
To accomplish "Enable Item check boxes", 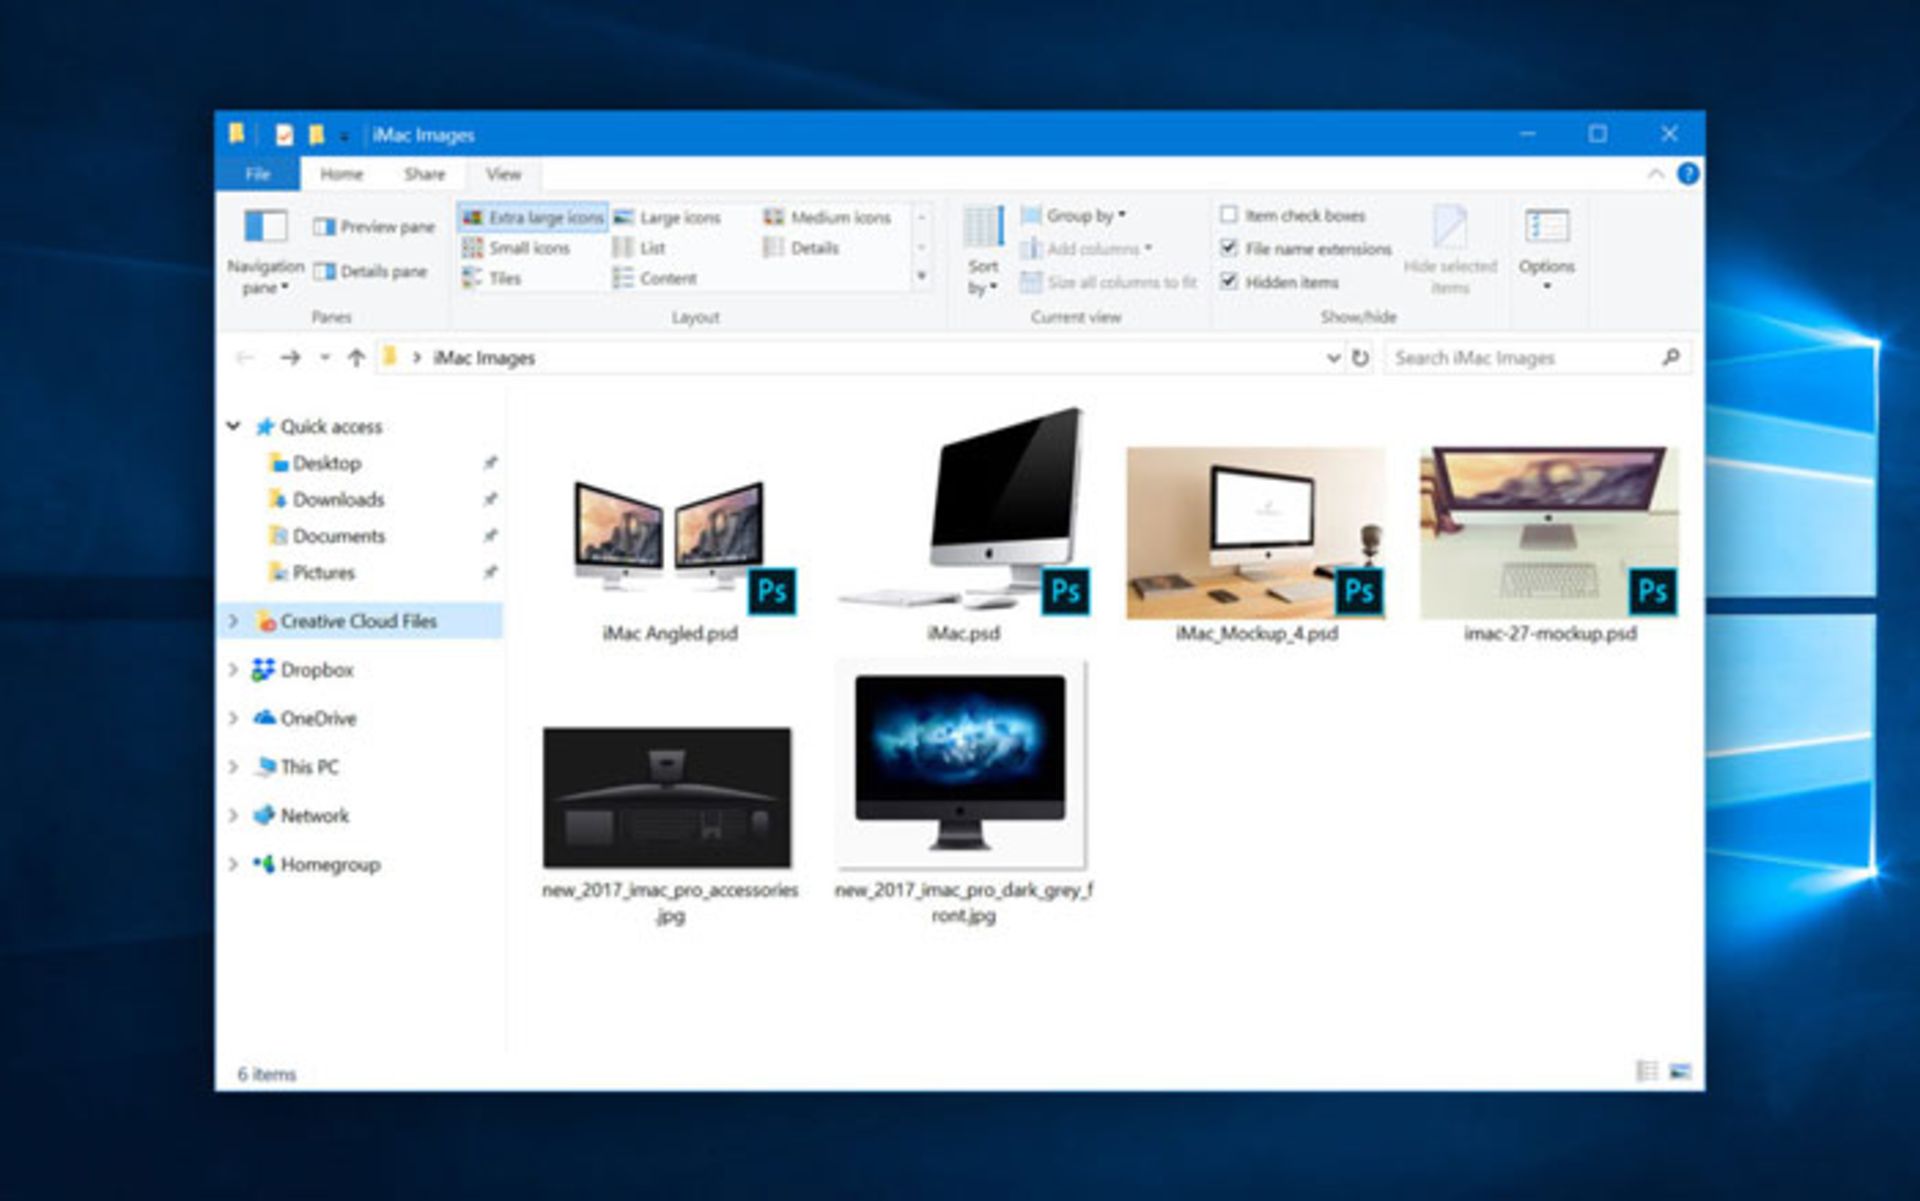I will [1229, 215].
